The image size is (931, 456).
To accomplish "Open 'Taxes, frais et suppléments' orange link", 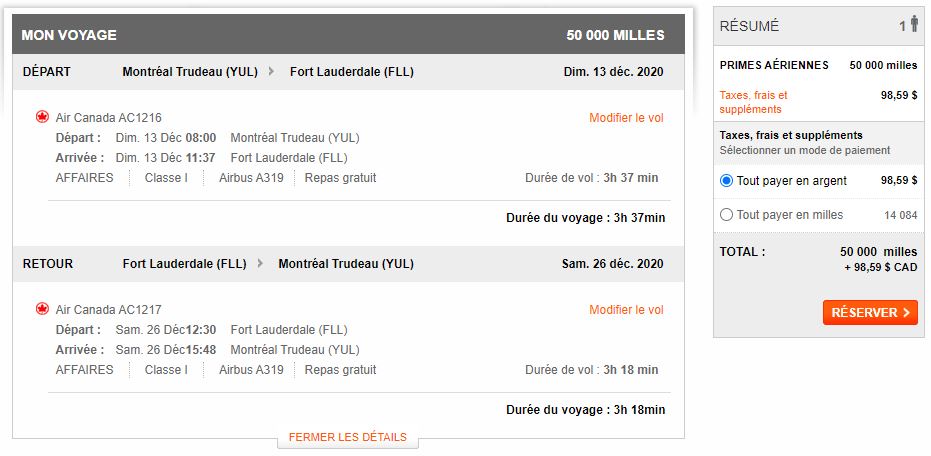I will [753, 102].
